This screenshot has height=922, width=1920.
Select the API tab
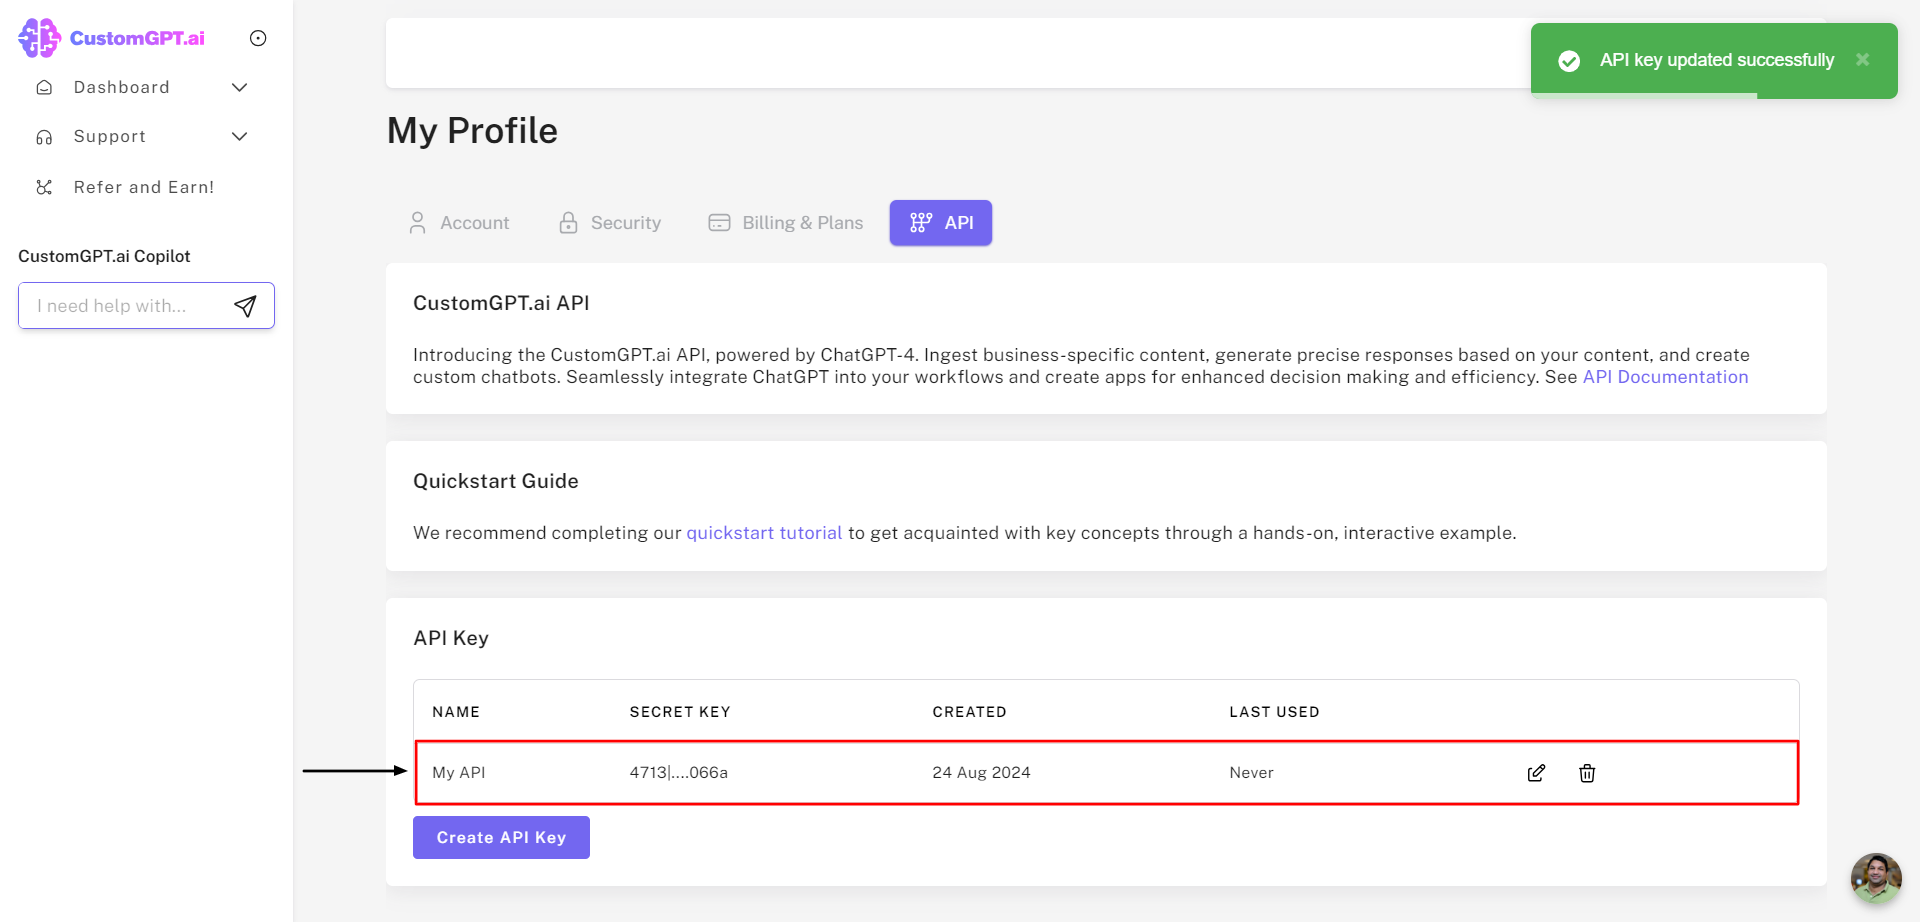click(x=941, y=223)
